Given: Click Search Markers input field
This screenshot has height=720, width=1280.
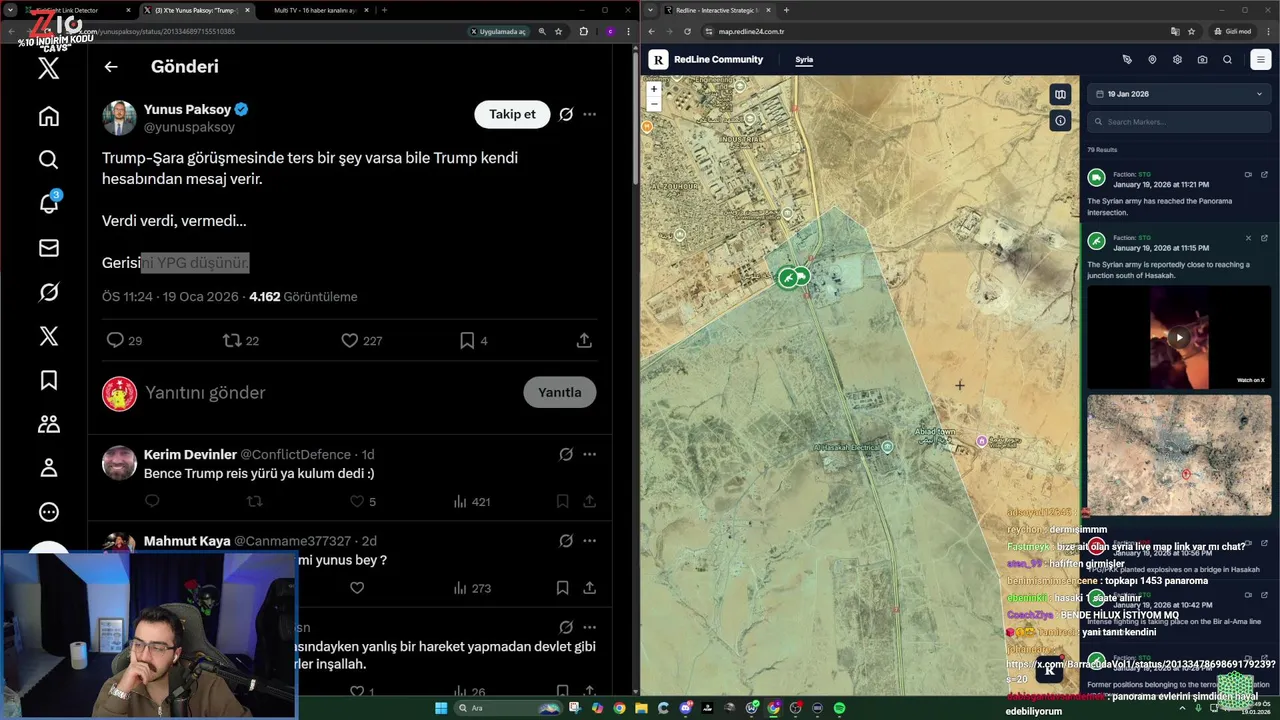Looking at the screenshot, I should pyautogui.click(x=1179, y=122).
